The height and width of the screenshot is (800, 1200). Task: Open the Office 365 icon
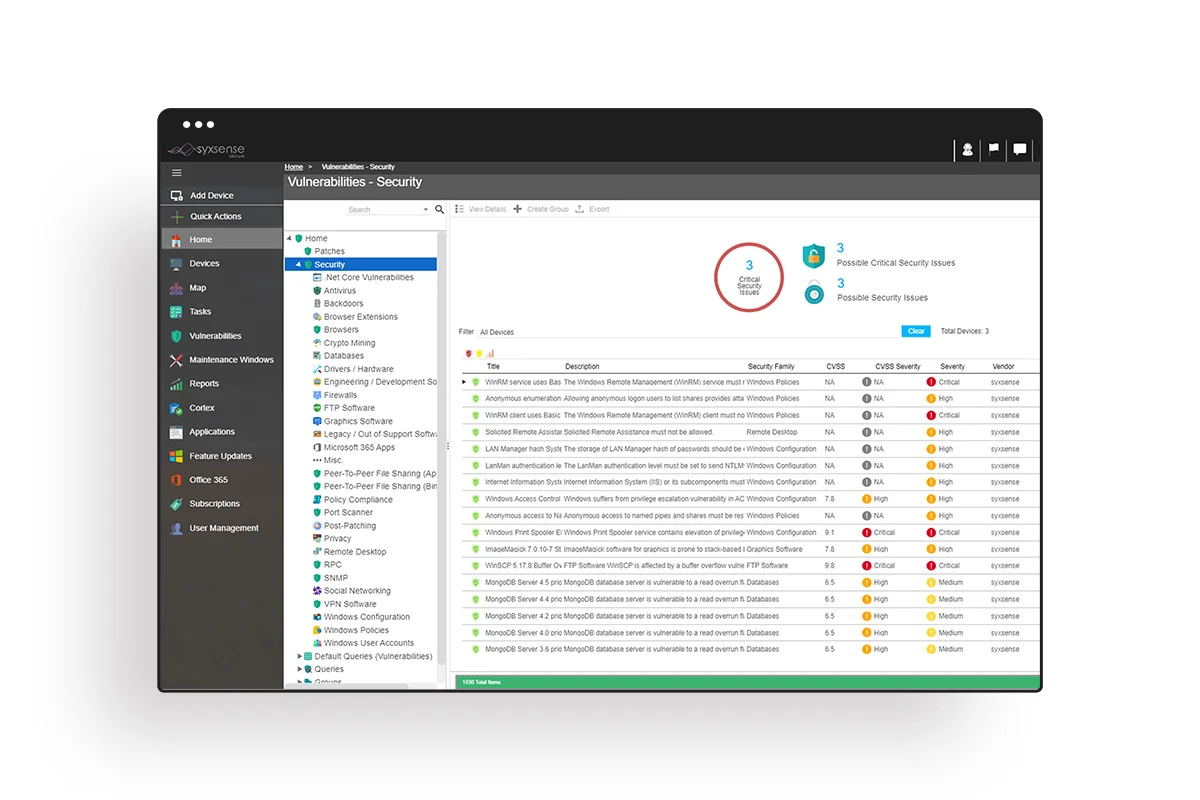(x=177, y=480)
